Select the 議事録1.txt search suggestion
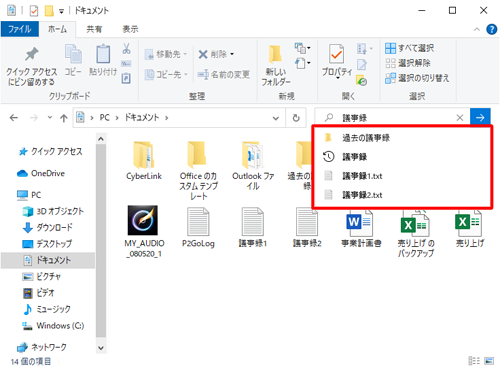Screen dimensions: 500x370 402,176
